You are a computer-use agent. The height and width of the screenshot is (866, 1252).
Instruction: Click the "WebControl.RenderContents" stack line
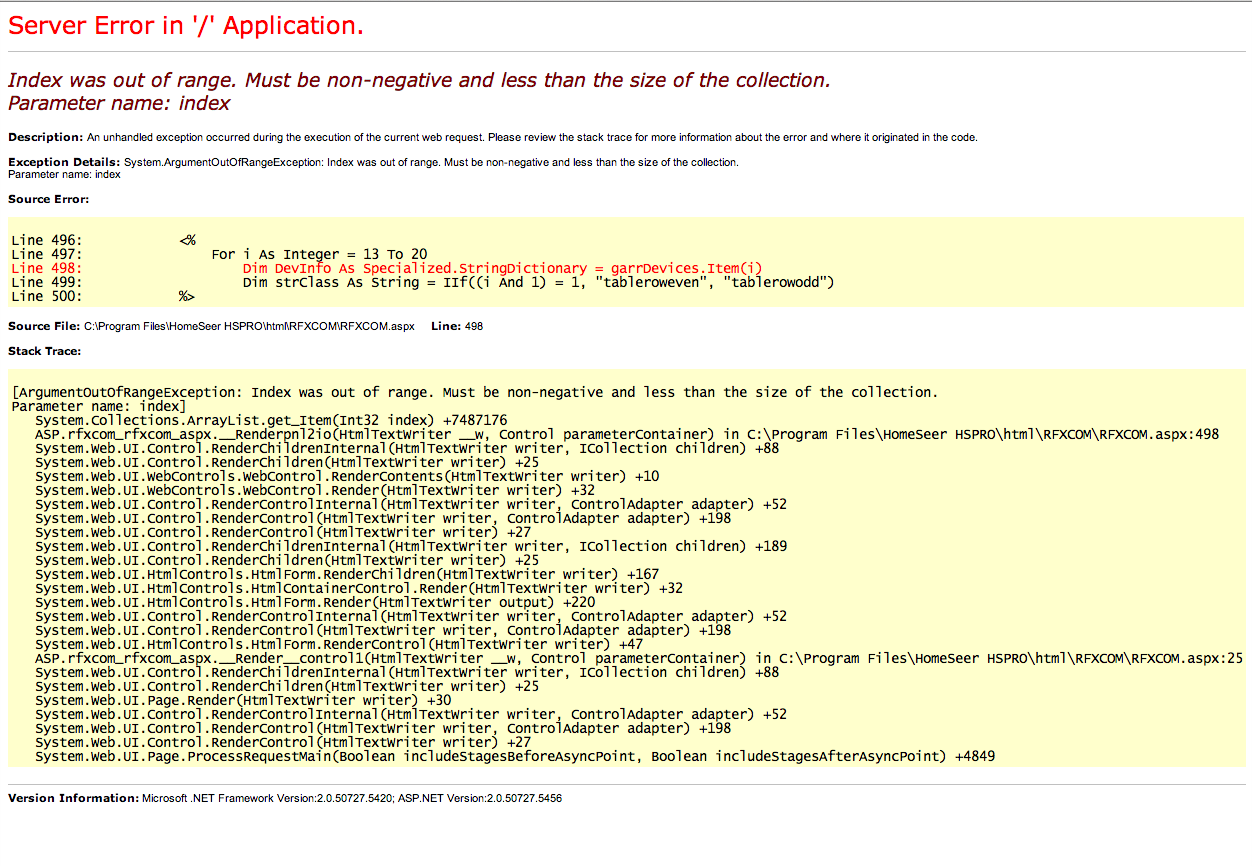tap(347, 476)
